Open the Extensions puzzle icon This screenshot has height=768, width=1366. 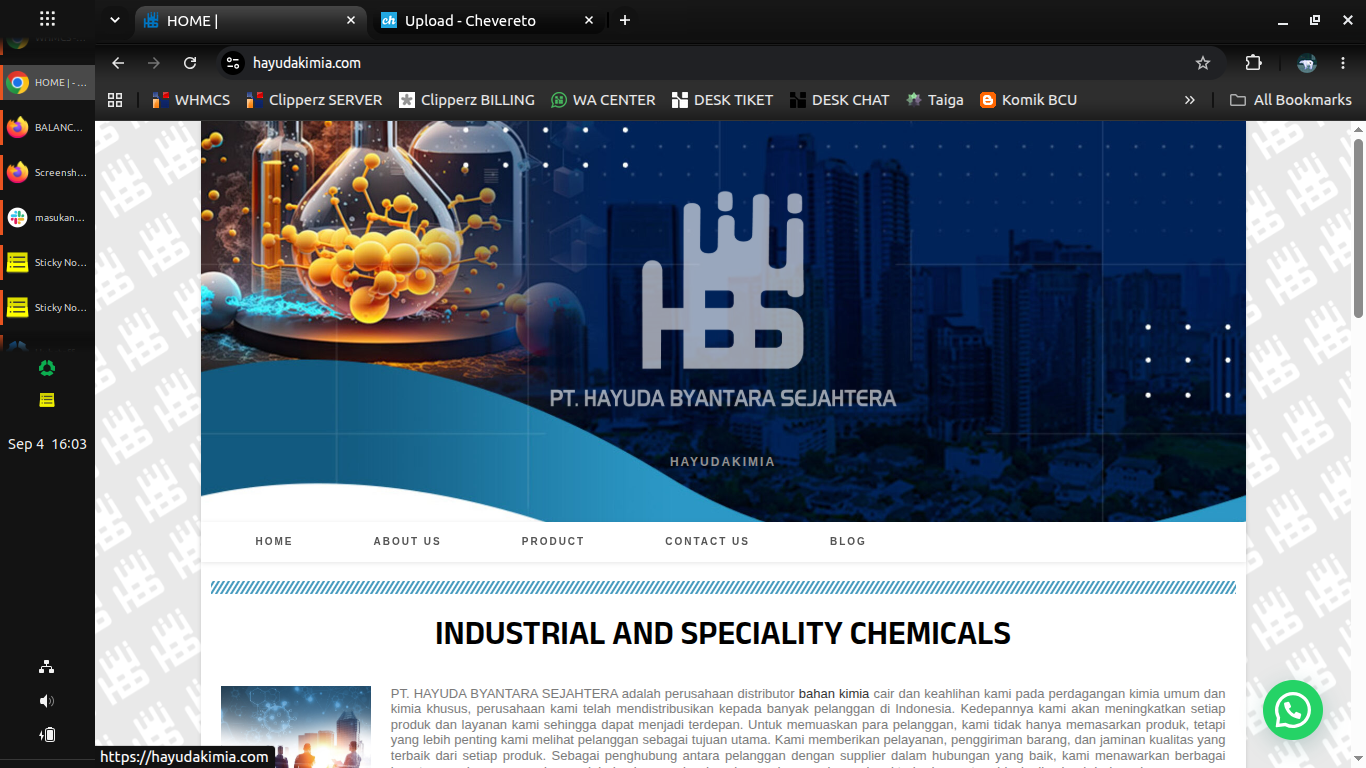(1254, 63)
